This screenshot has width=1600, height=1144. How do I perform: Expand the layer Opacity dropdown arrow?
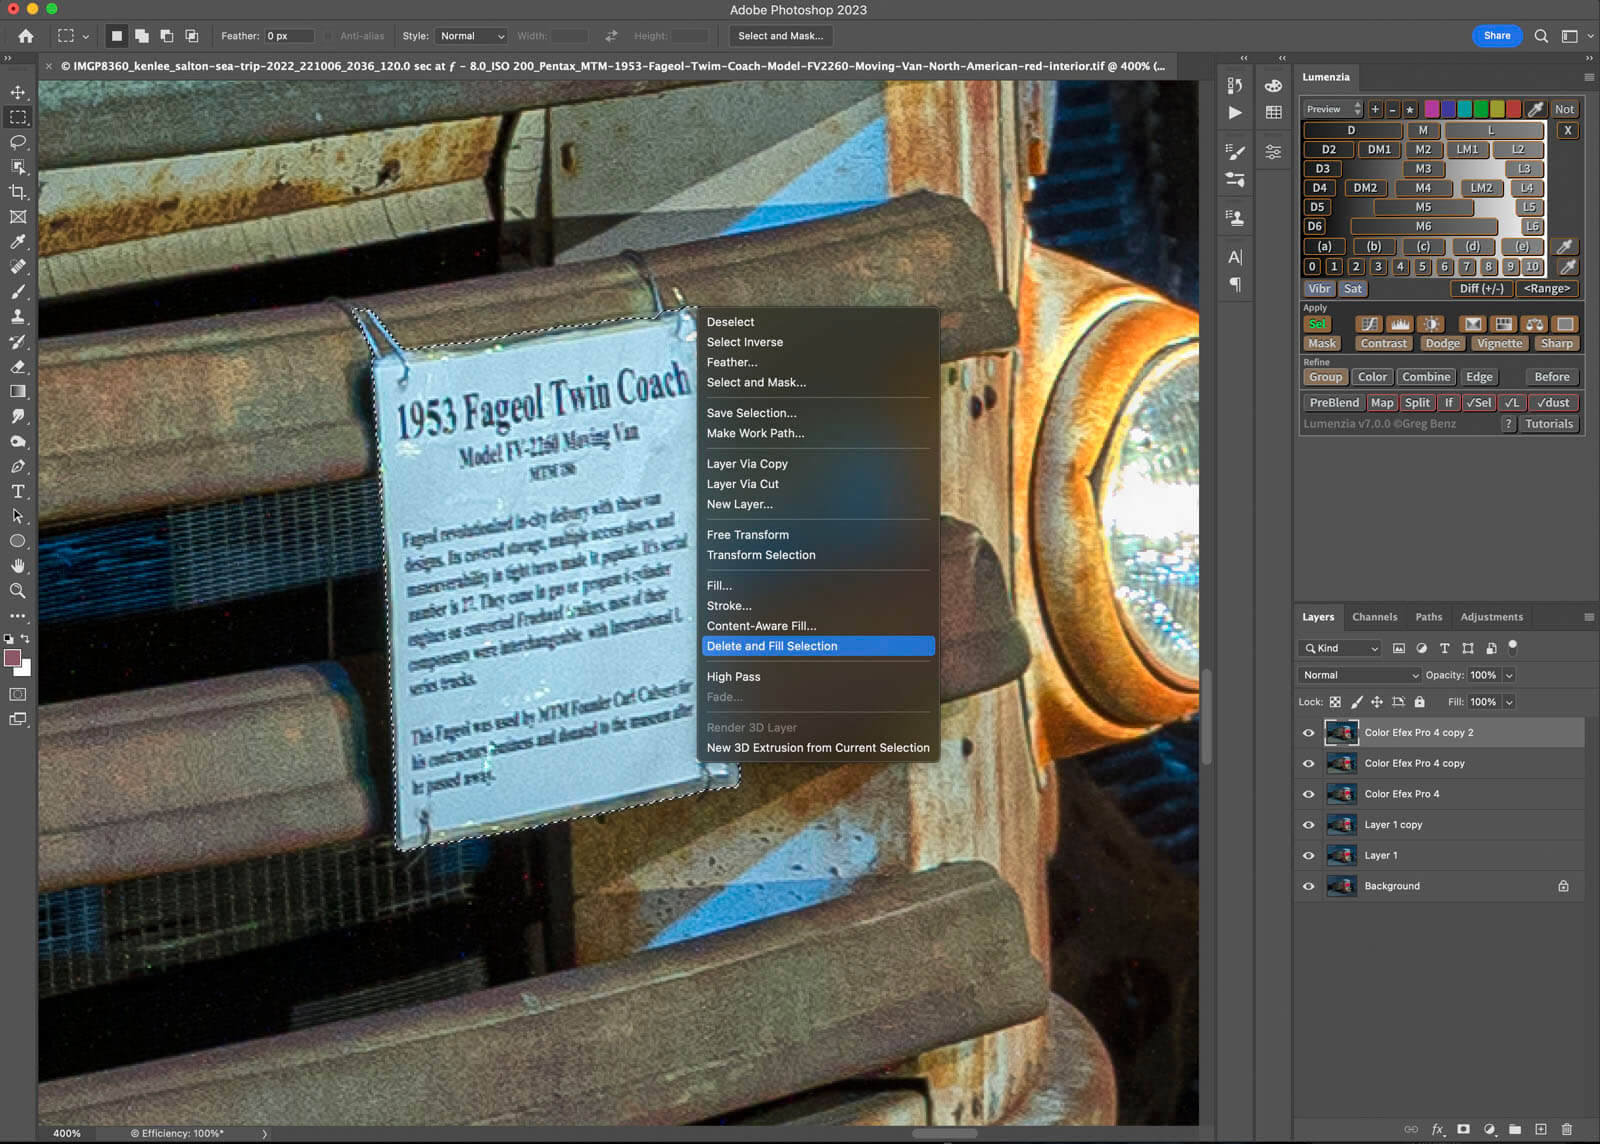point(1509,675)
